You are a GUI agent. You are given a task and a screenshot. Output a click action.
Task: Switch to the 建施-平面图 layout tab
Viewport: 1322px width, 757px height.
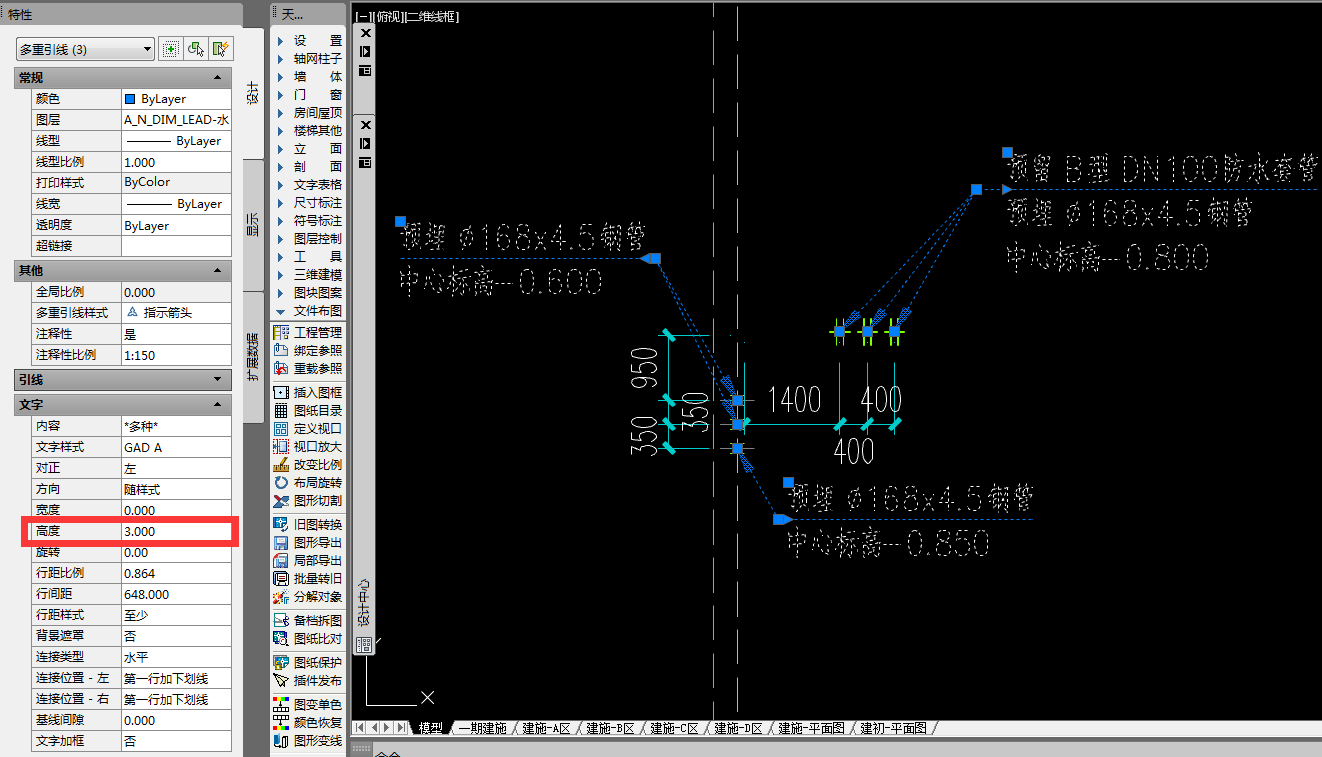point(812,728)
